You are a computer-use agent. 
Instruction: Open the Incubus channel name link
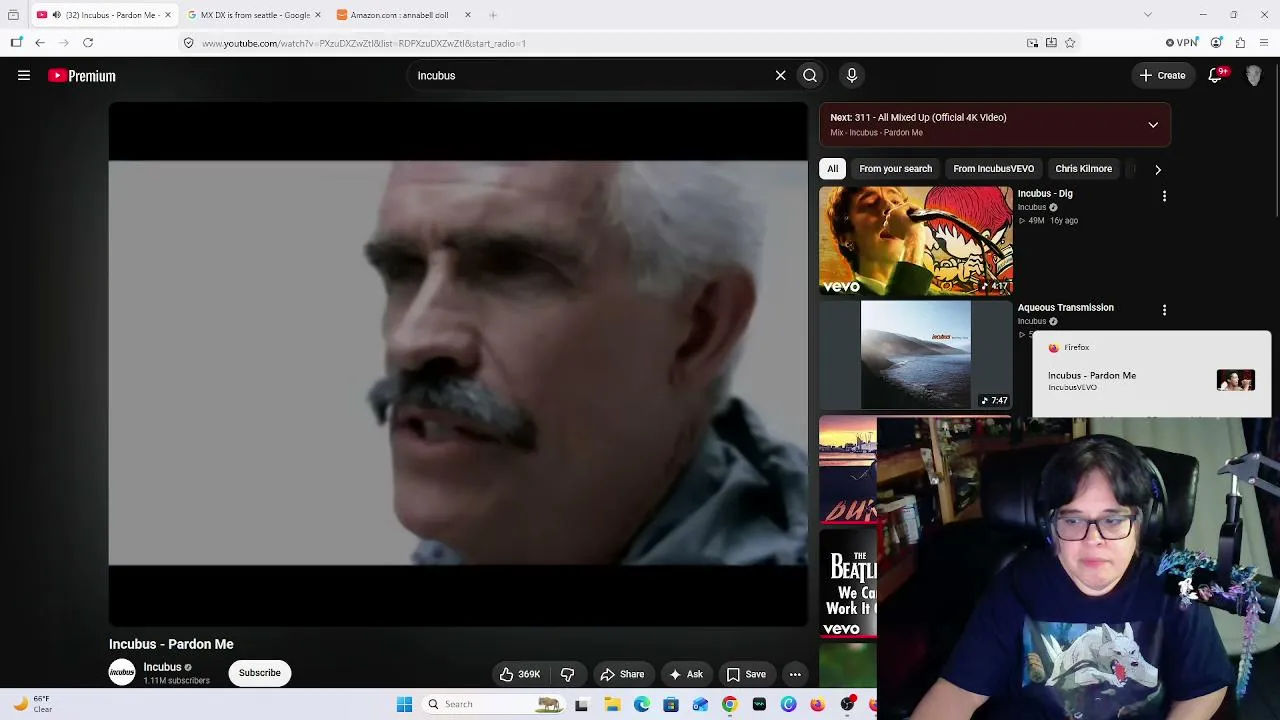tap(162, 667)
